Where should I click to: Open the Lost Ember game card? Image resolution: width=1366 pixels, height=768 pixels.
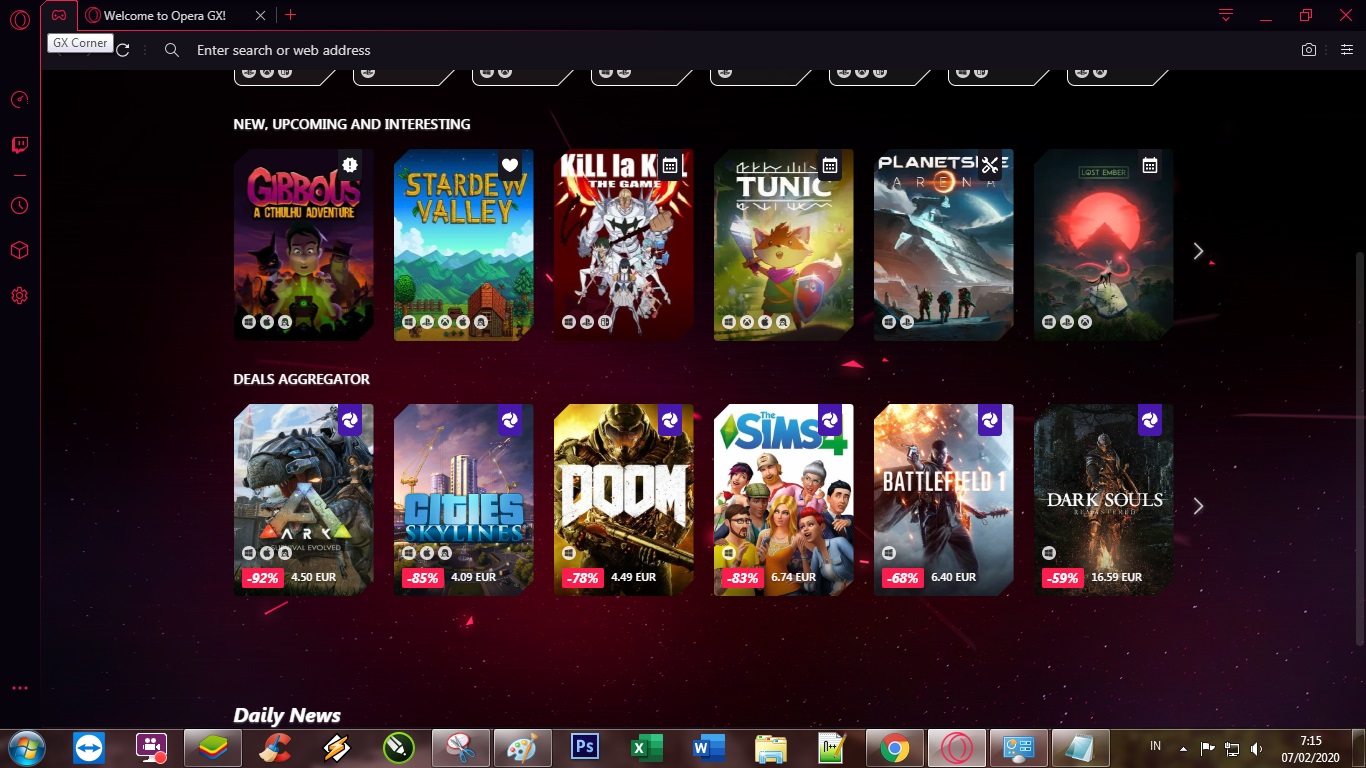click(x=1104, y=245)
